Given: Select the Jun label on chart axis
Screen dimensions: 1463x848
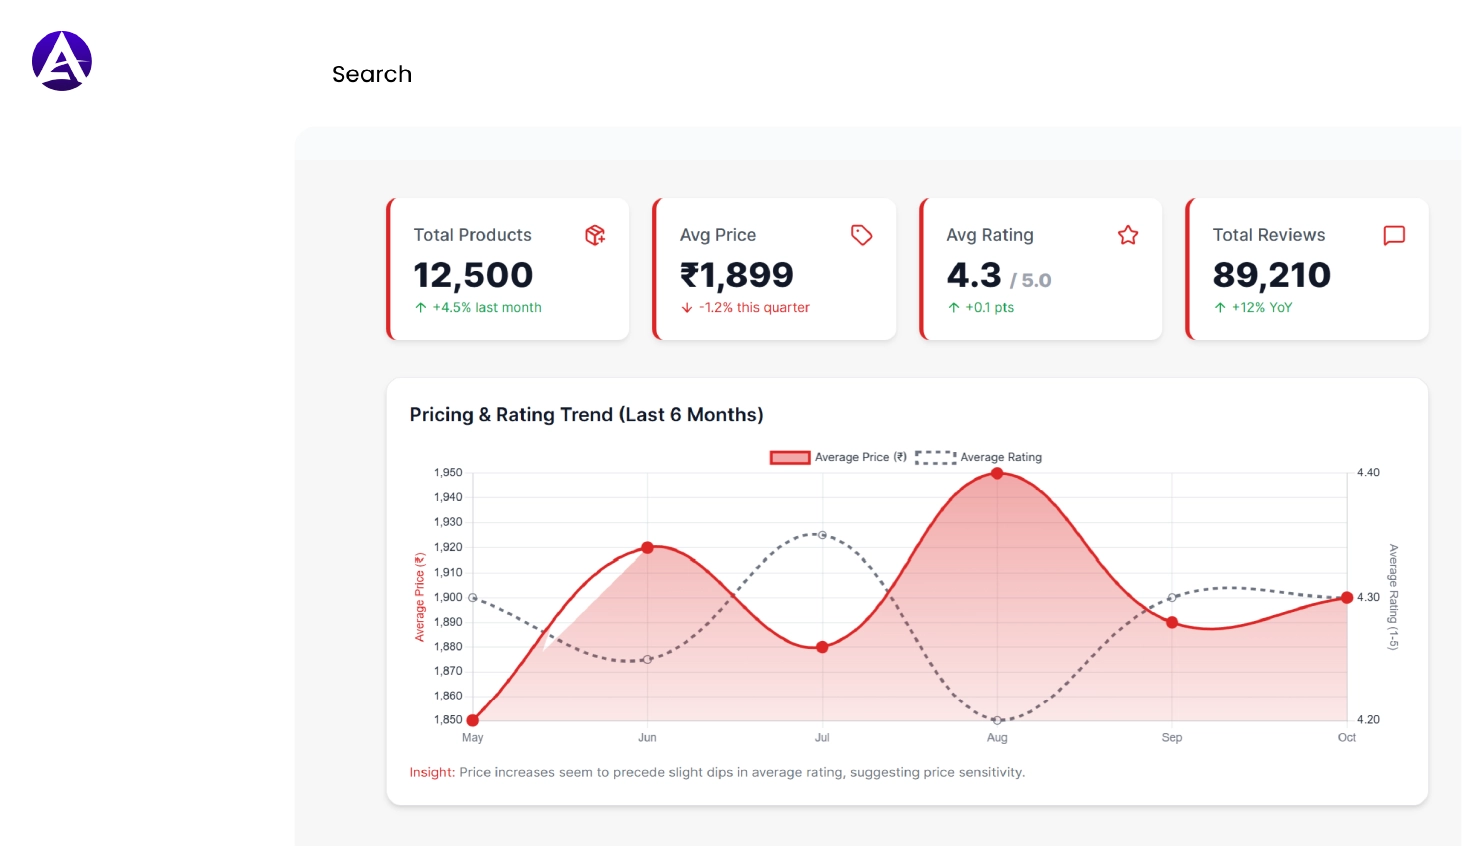Looking at the screenshot, I should point(647,737).
